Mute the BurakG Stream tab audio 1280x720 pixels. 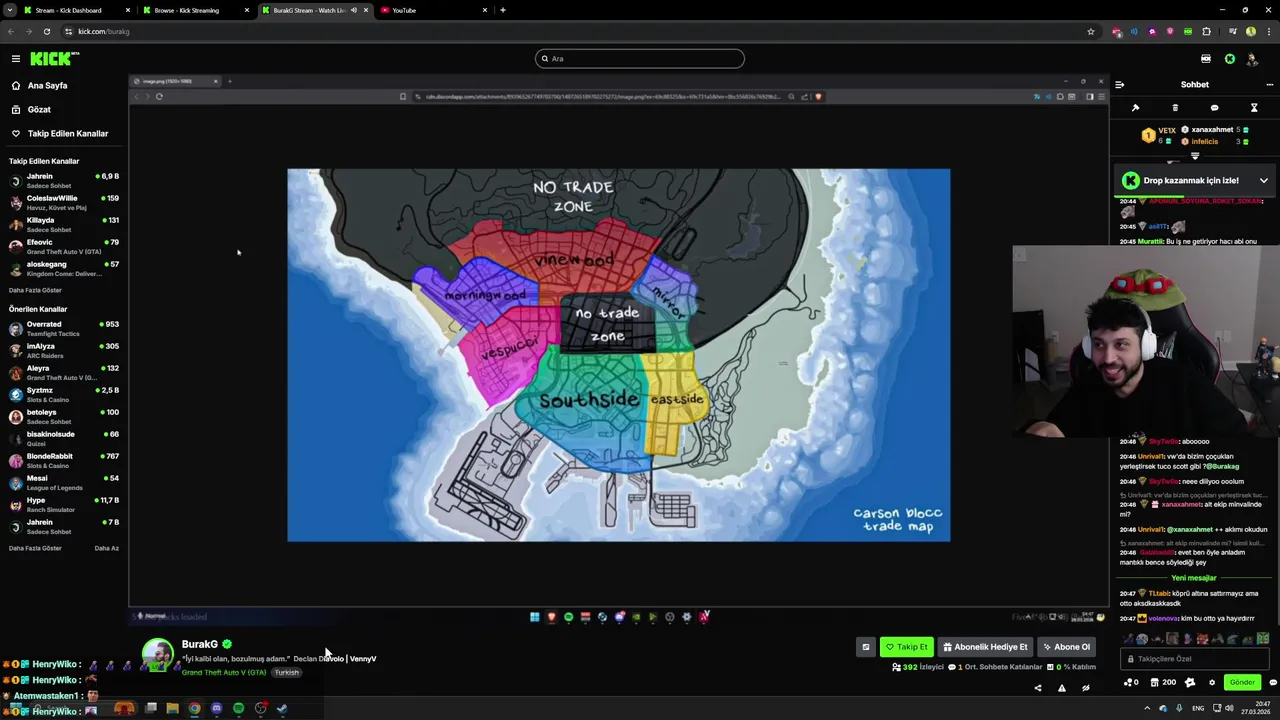[353, 10]
